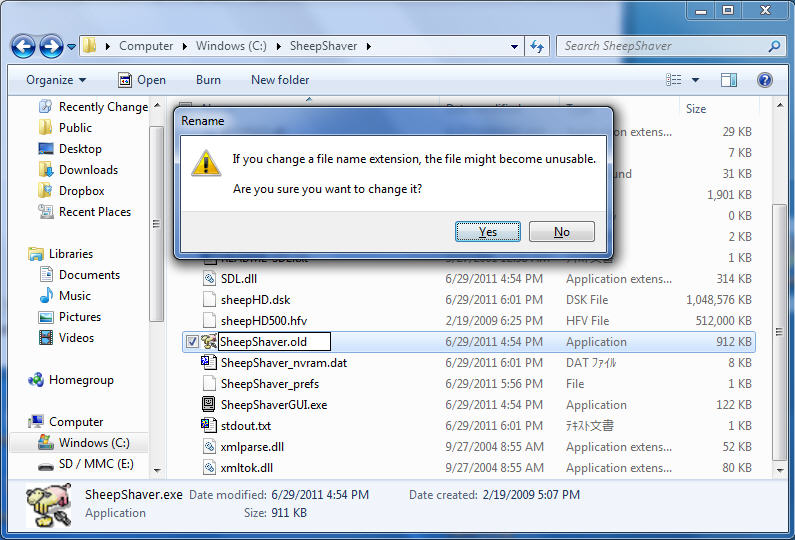Select xmltok.dll file icon

[x=209, y=467]
